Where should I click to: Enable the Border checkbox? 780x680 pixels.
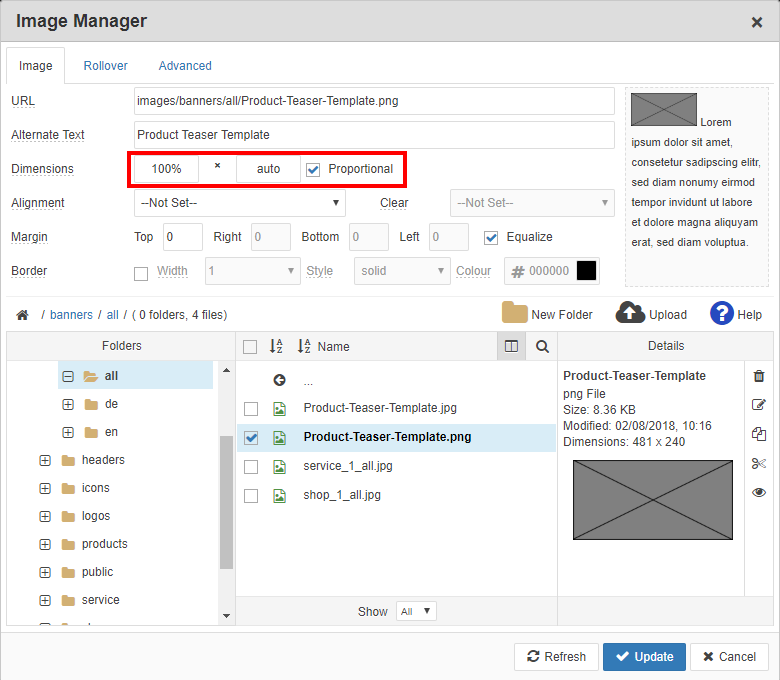pyautogui.click(x=141, y=274)
